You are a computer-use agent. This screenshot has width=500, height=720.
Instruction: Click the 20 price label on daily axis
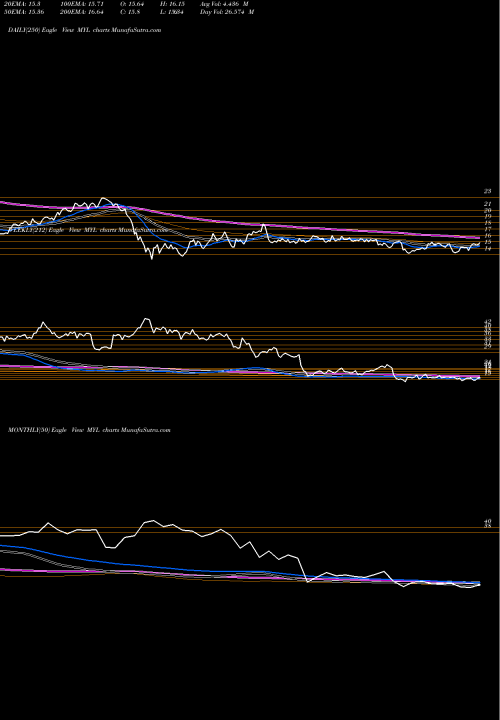coord(488,210)
